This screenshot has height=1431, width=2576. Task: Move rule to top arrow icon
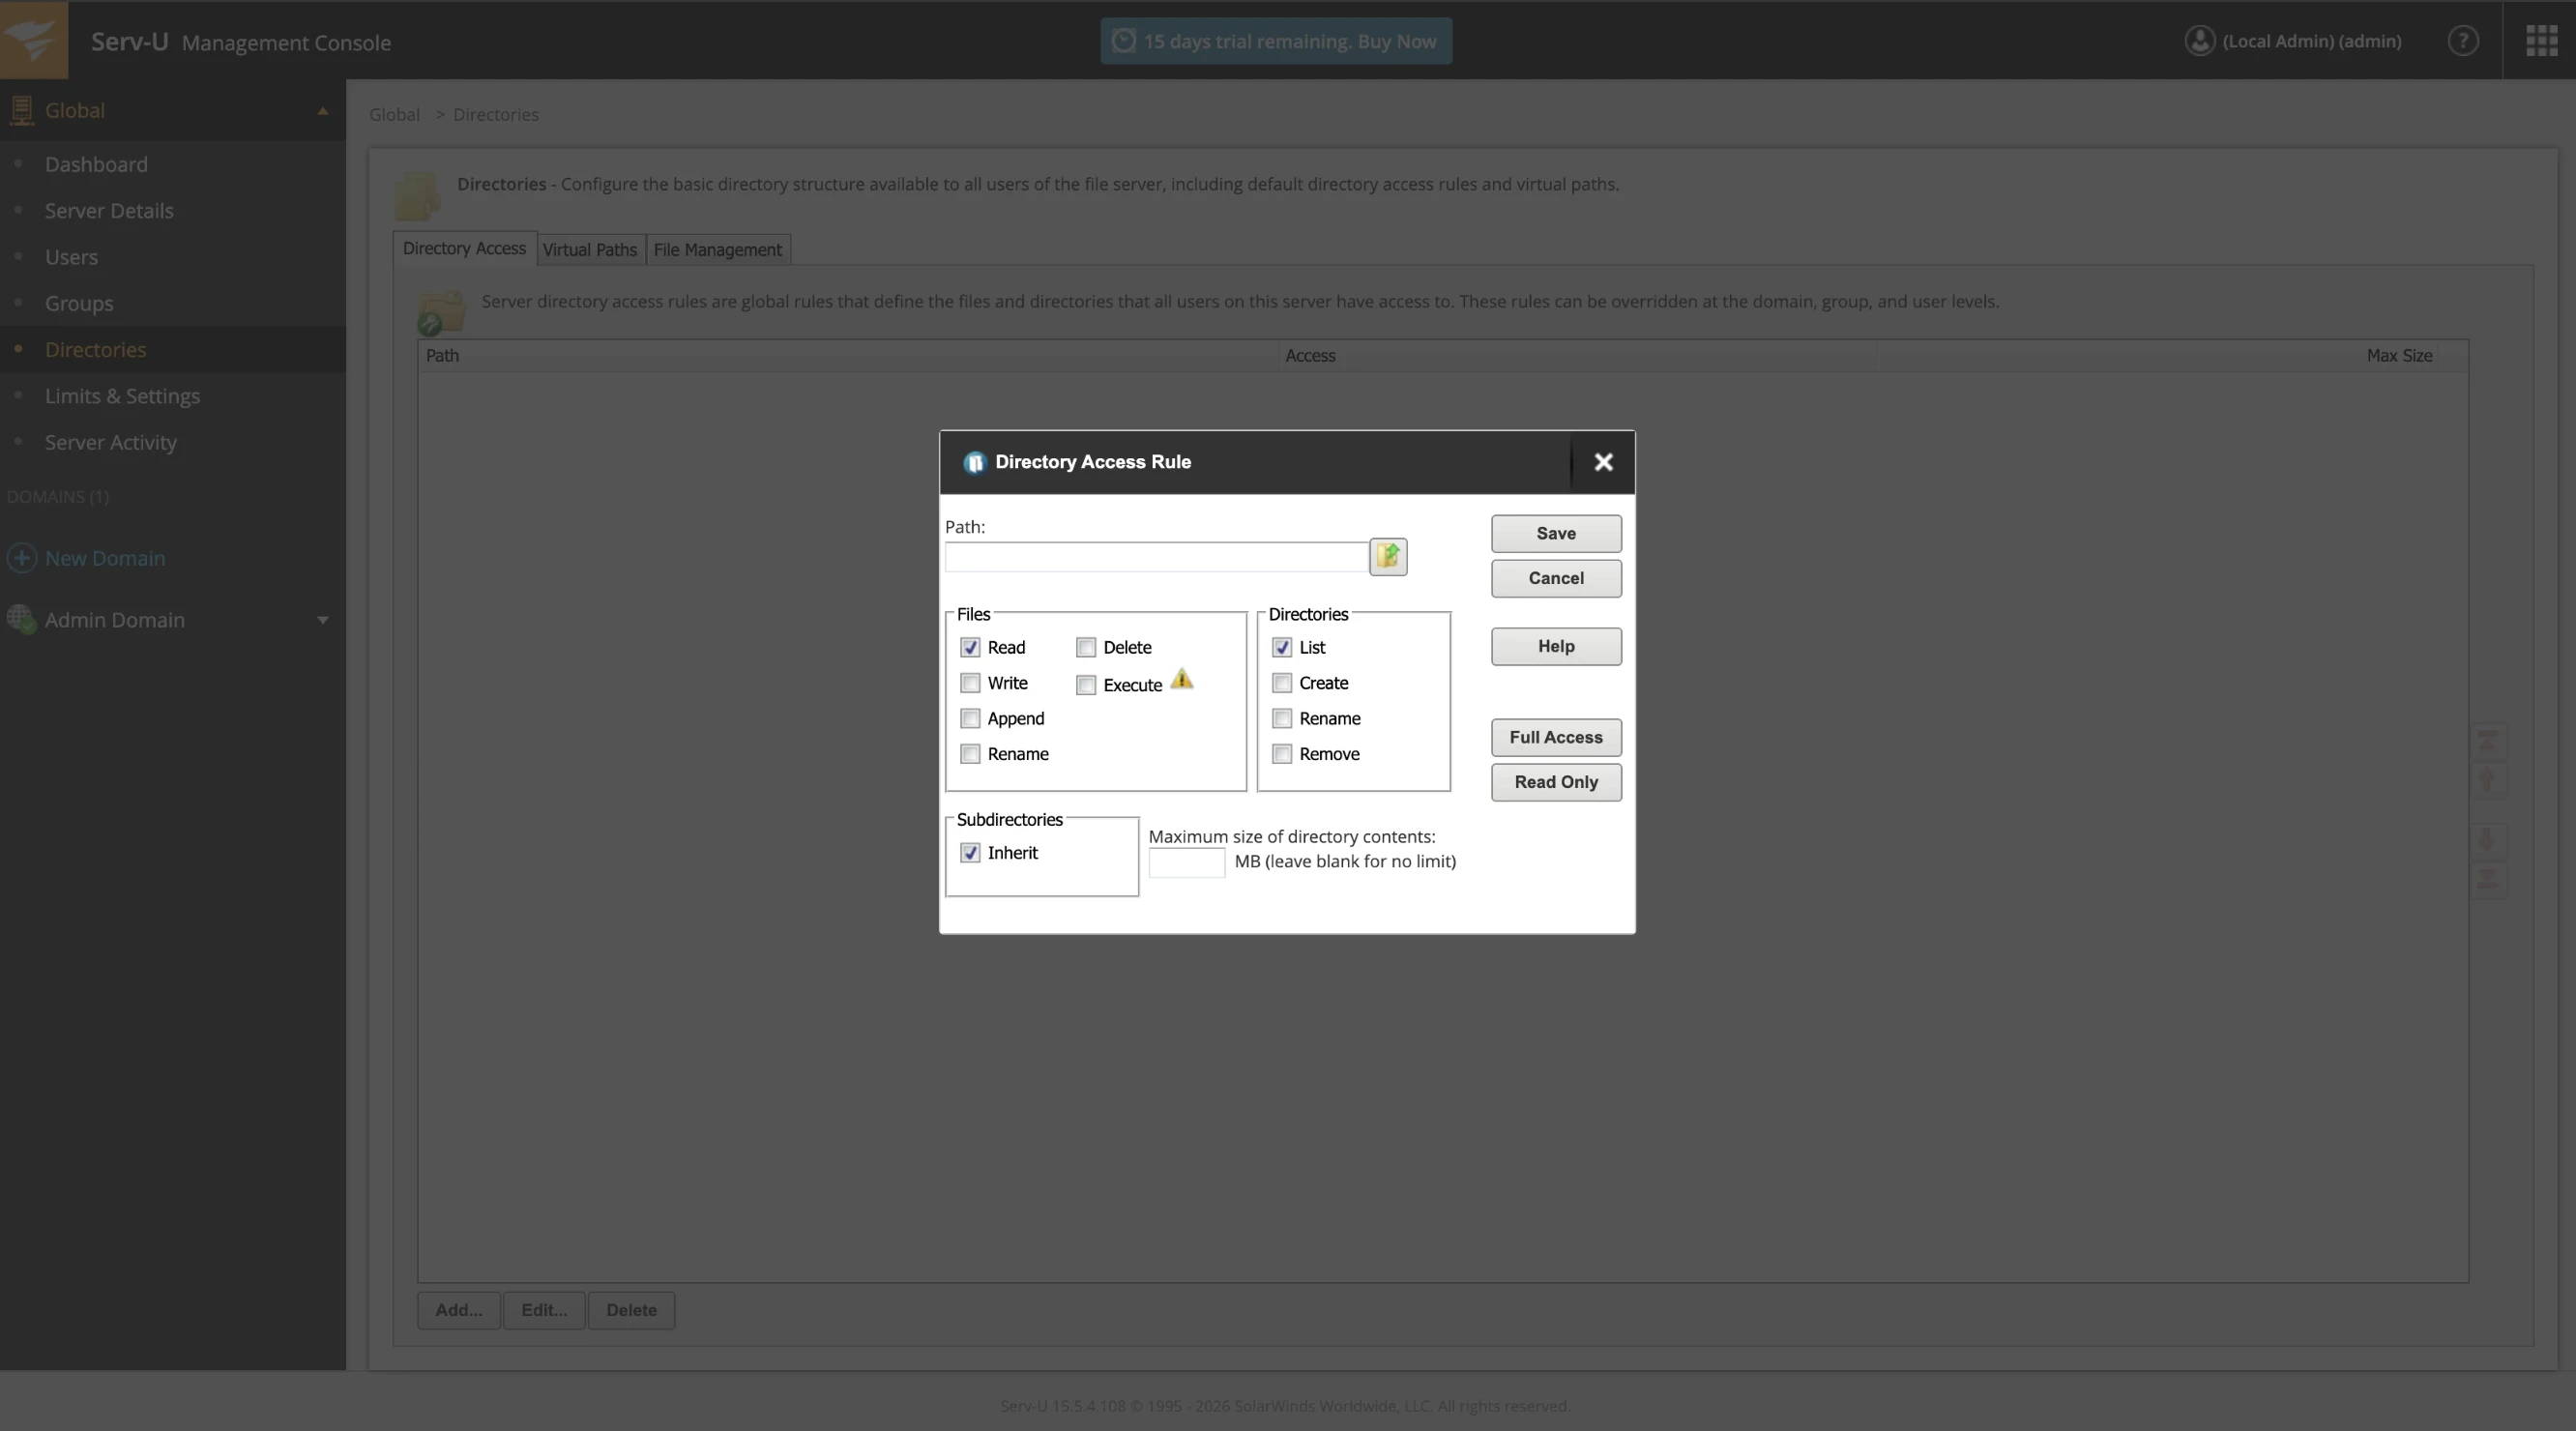2487,742
